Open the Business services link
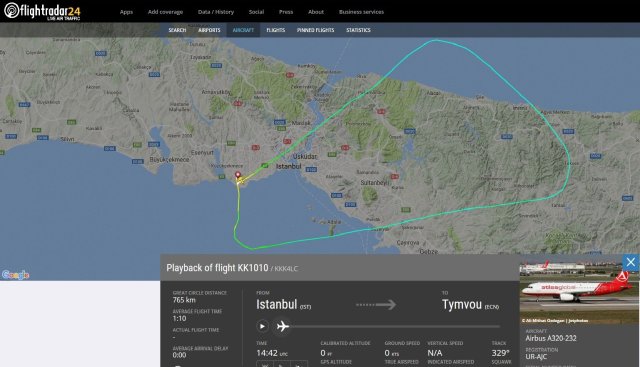The image size is (640, 367). pyautogui.click(x=361, y=12)
